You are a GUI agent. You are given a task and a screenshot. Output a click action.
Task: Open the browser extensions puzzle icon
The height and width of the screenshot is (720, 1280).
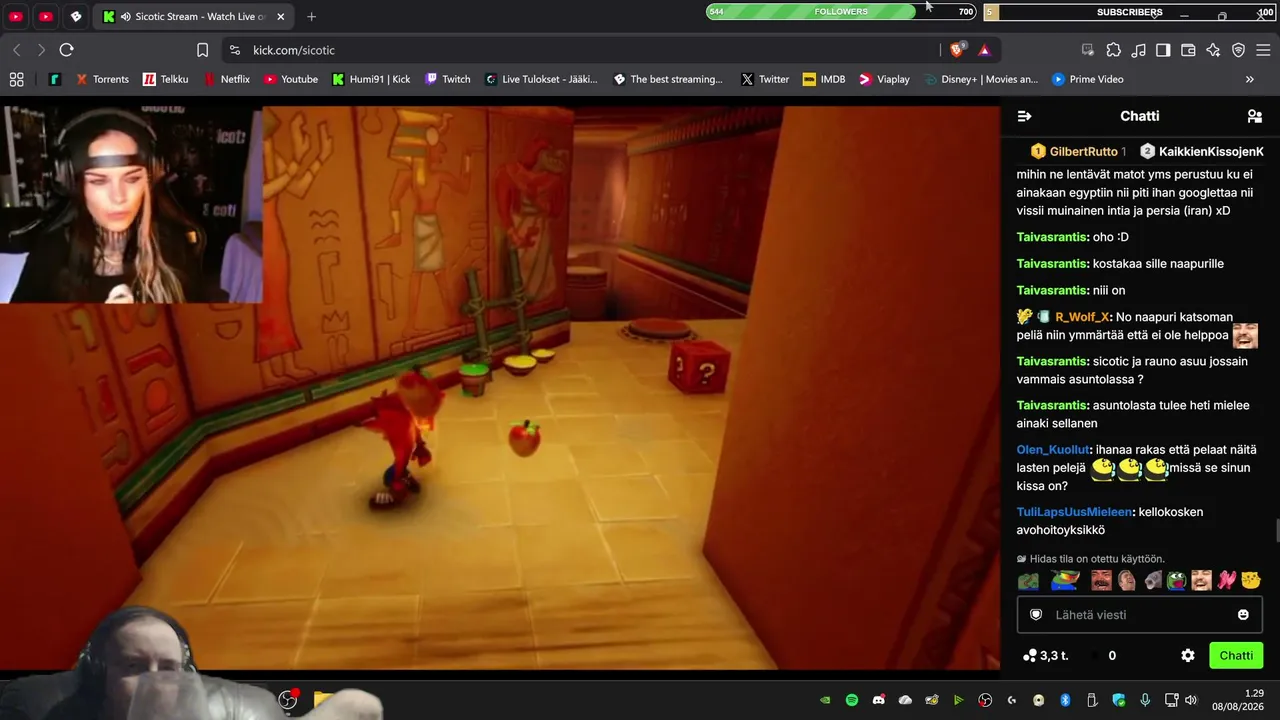1113,50
